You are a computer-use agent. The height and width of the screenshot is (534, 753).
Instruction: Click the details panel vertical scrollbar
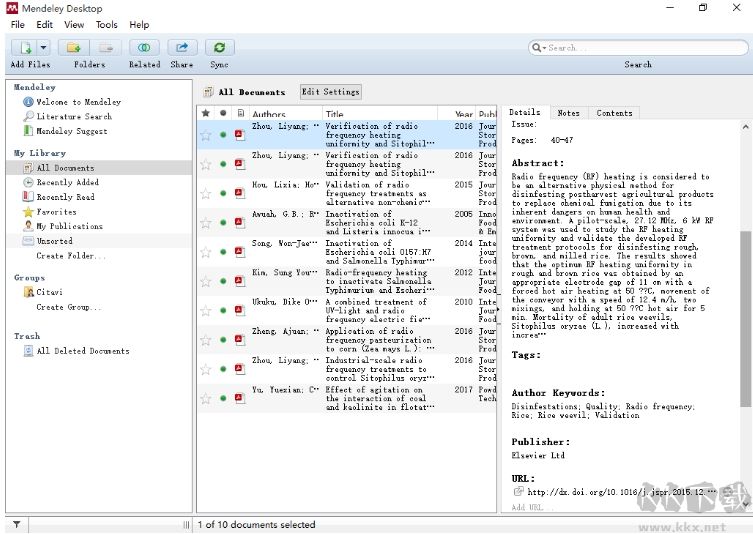(745, 320)
